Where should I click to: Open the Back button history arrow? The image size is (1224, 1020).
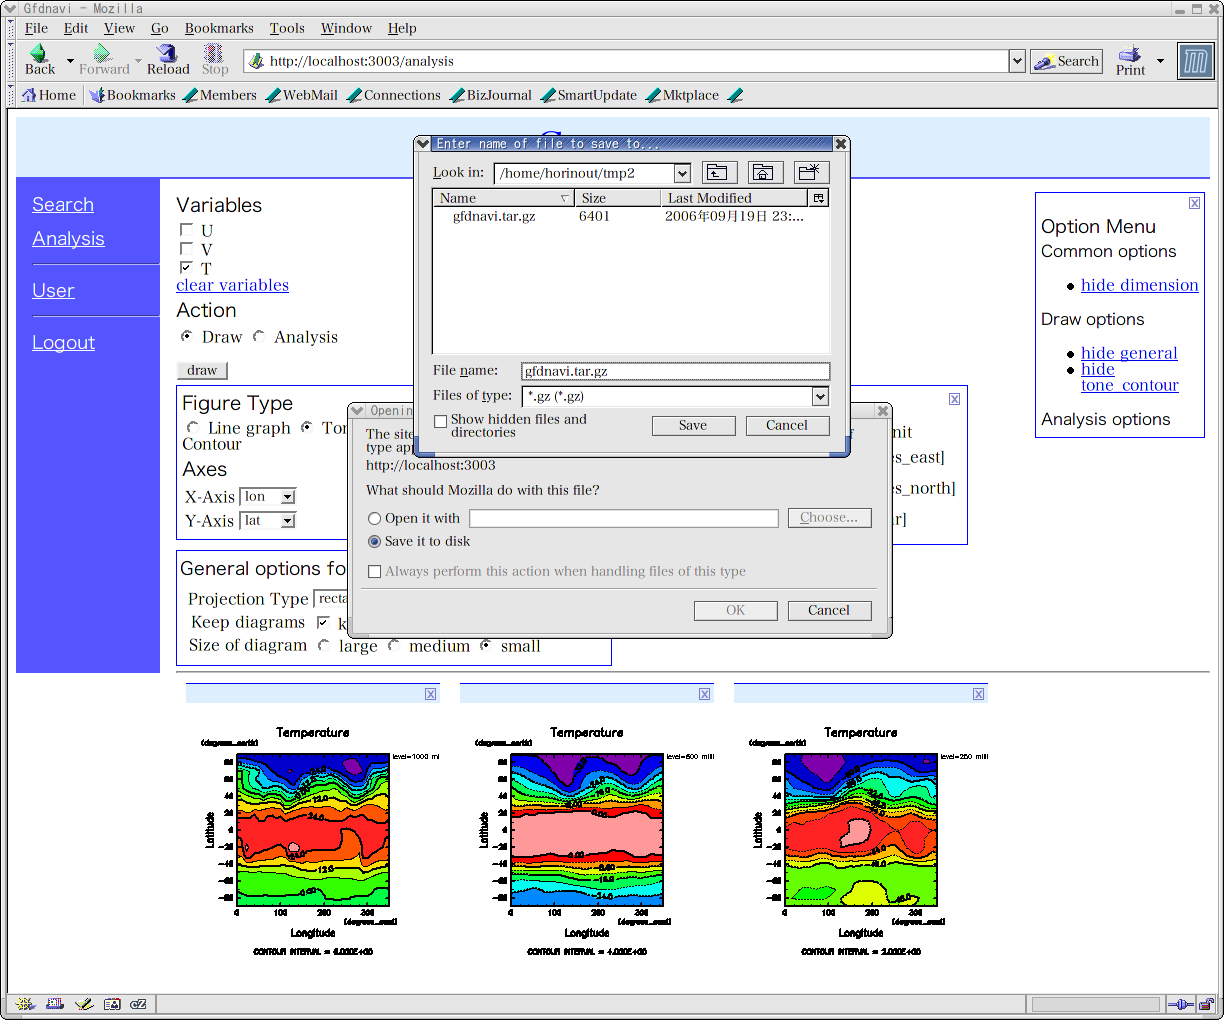coord(70,61)
